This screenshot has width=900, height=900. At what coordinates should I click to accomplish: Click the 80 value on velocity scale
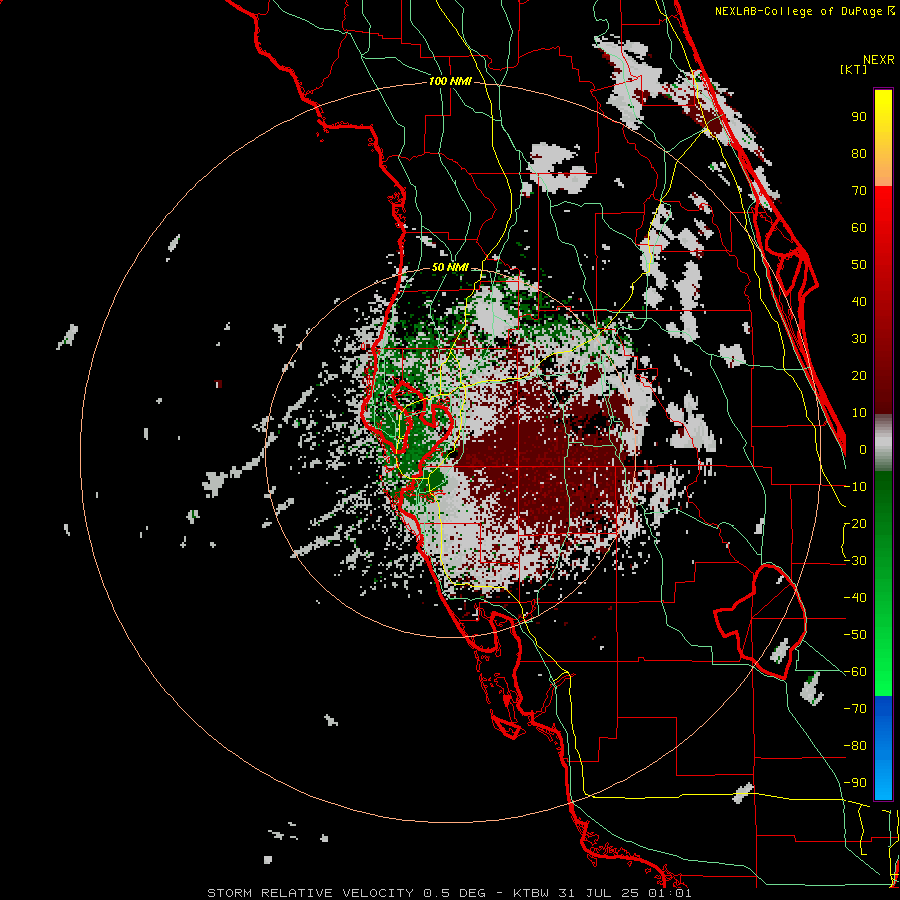(859, 154)
